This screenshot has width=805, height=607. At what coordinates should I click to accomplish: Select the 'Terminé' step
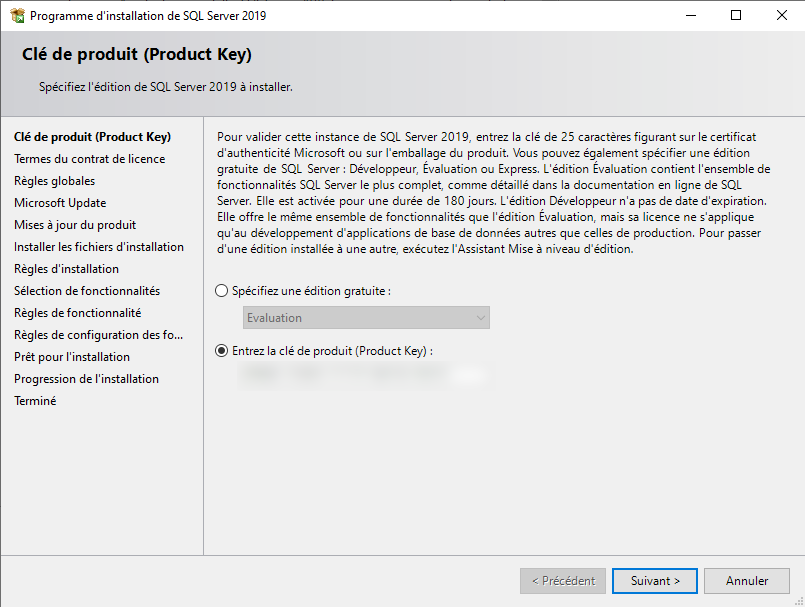35,401
